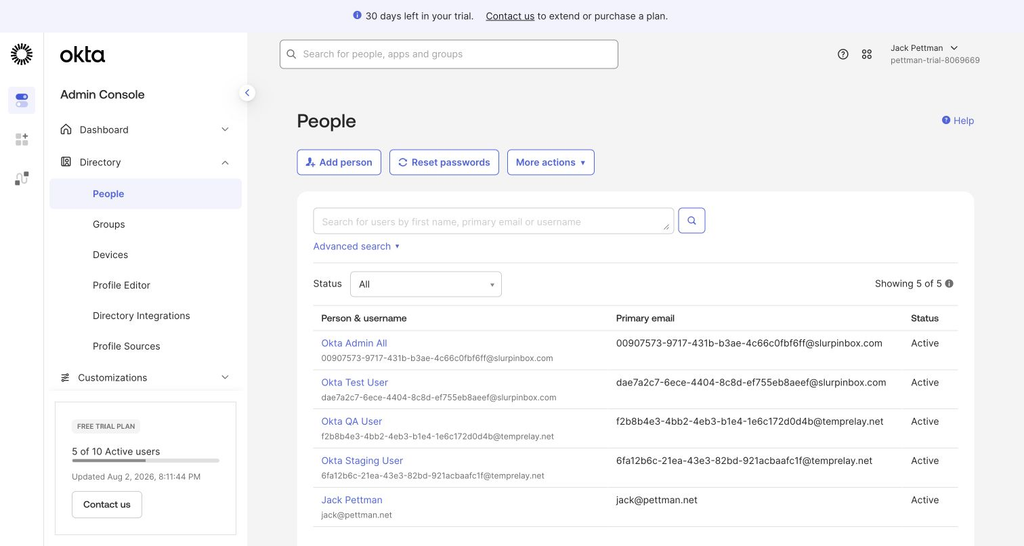1024x546 pixels.
Task: Open the apps-plus icon in left rail
Action: pos(22,139)
